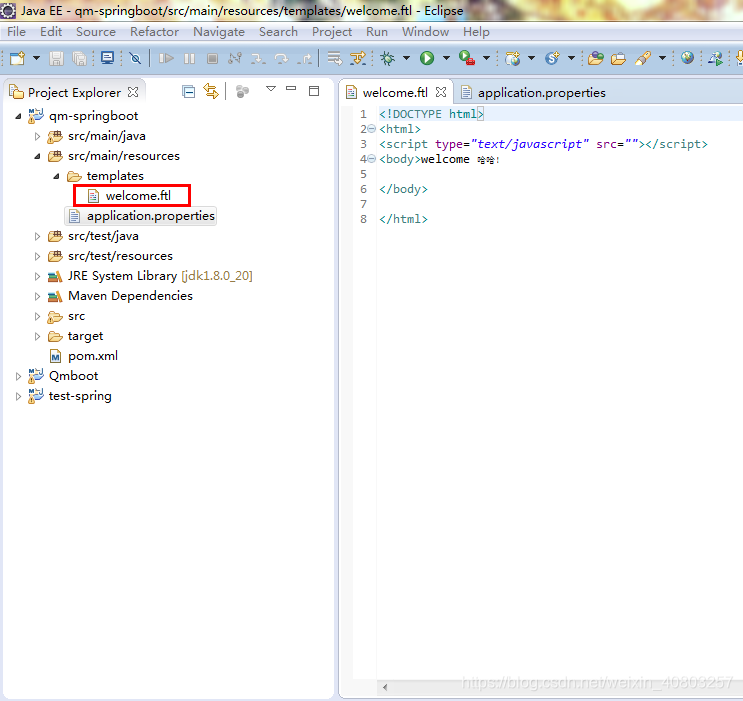Click the Save icon in toolbar
Screen dimensions: 743x701
[56, 58]
